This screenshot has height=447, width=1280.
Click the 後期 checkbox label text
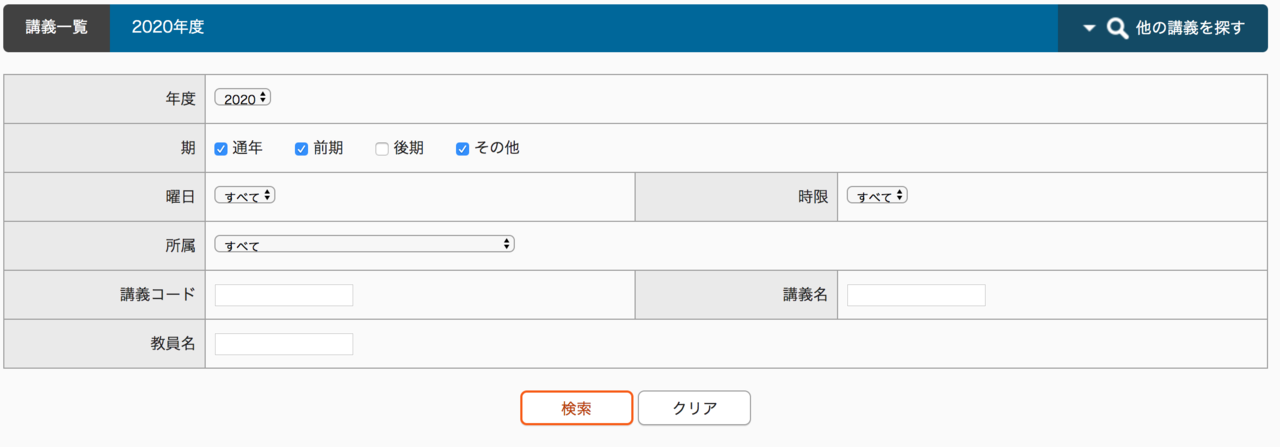click(x=408, y=148)
